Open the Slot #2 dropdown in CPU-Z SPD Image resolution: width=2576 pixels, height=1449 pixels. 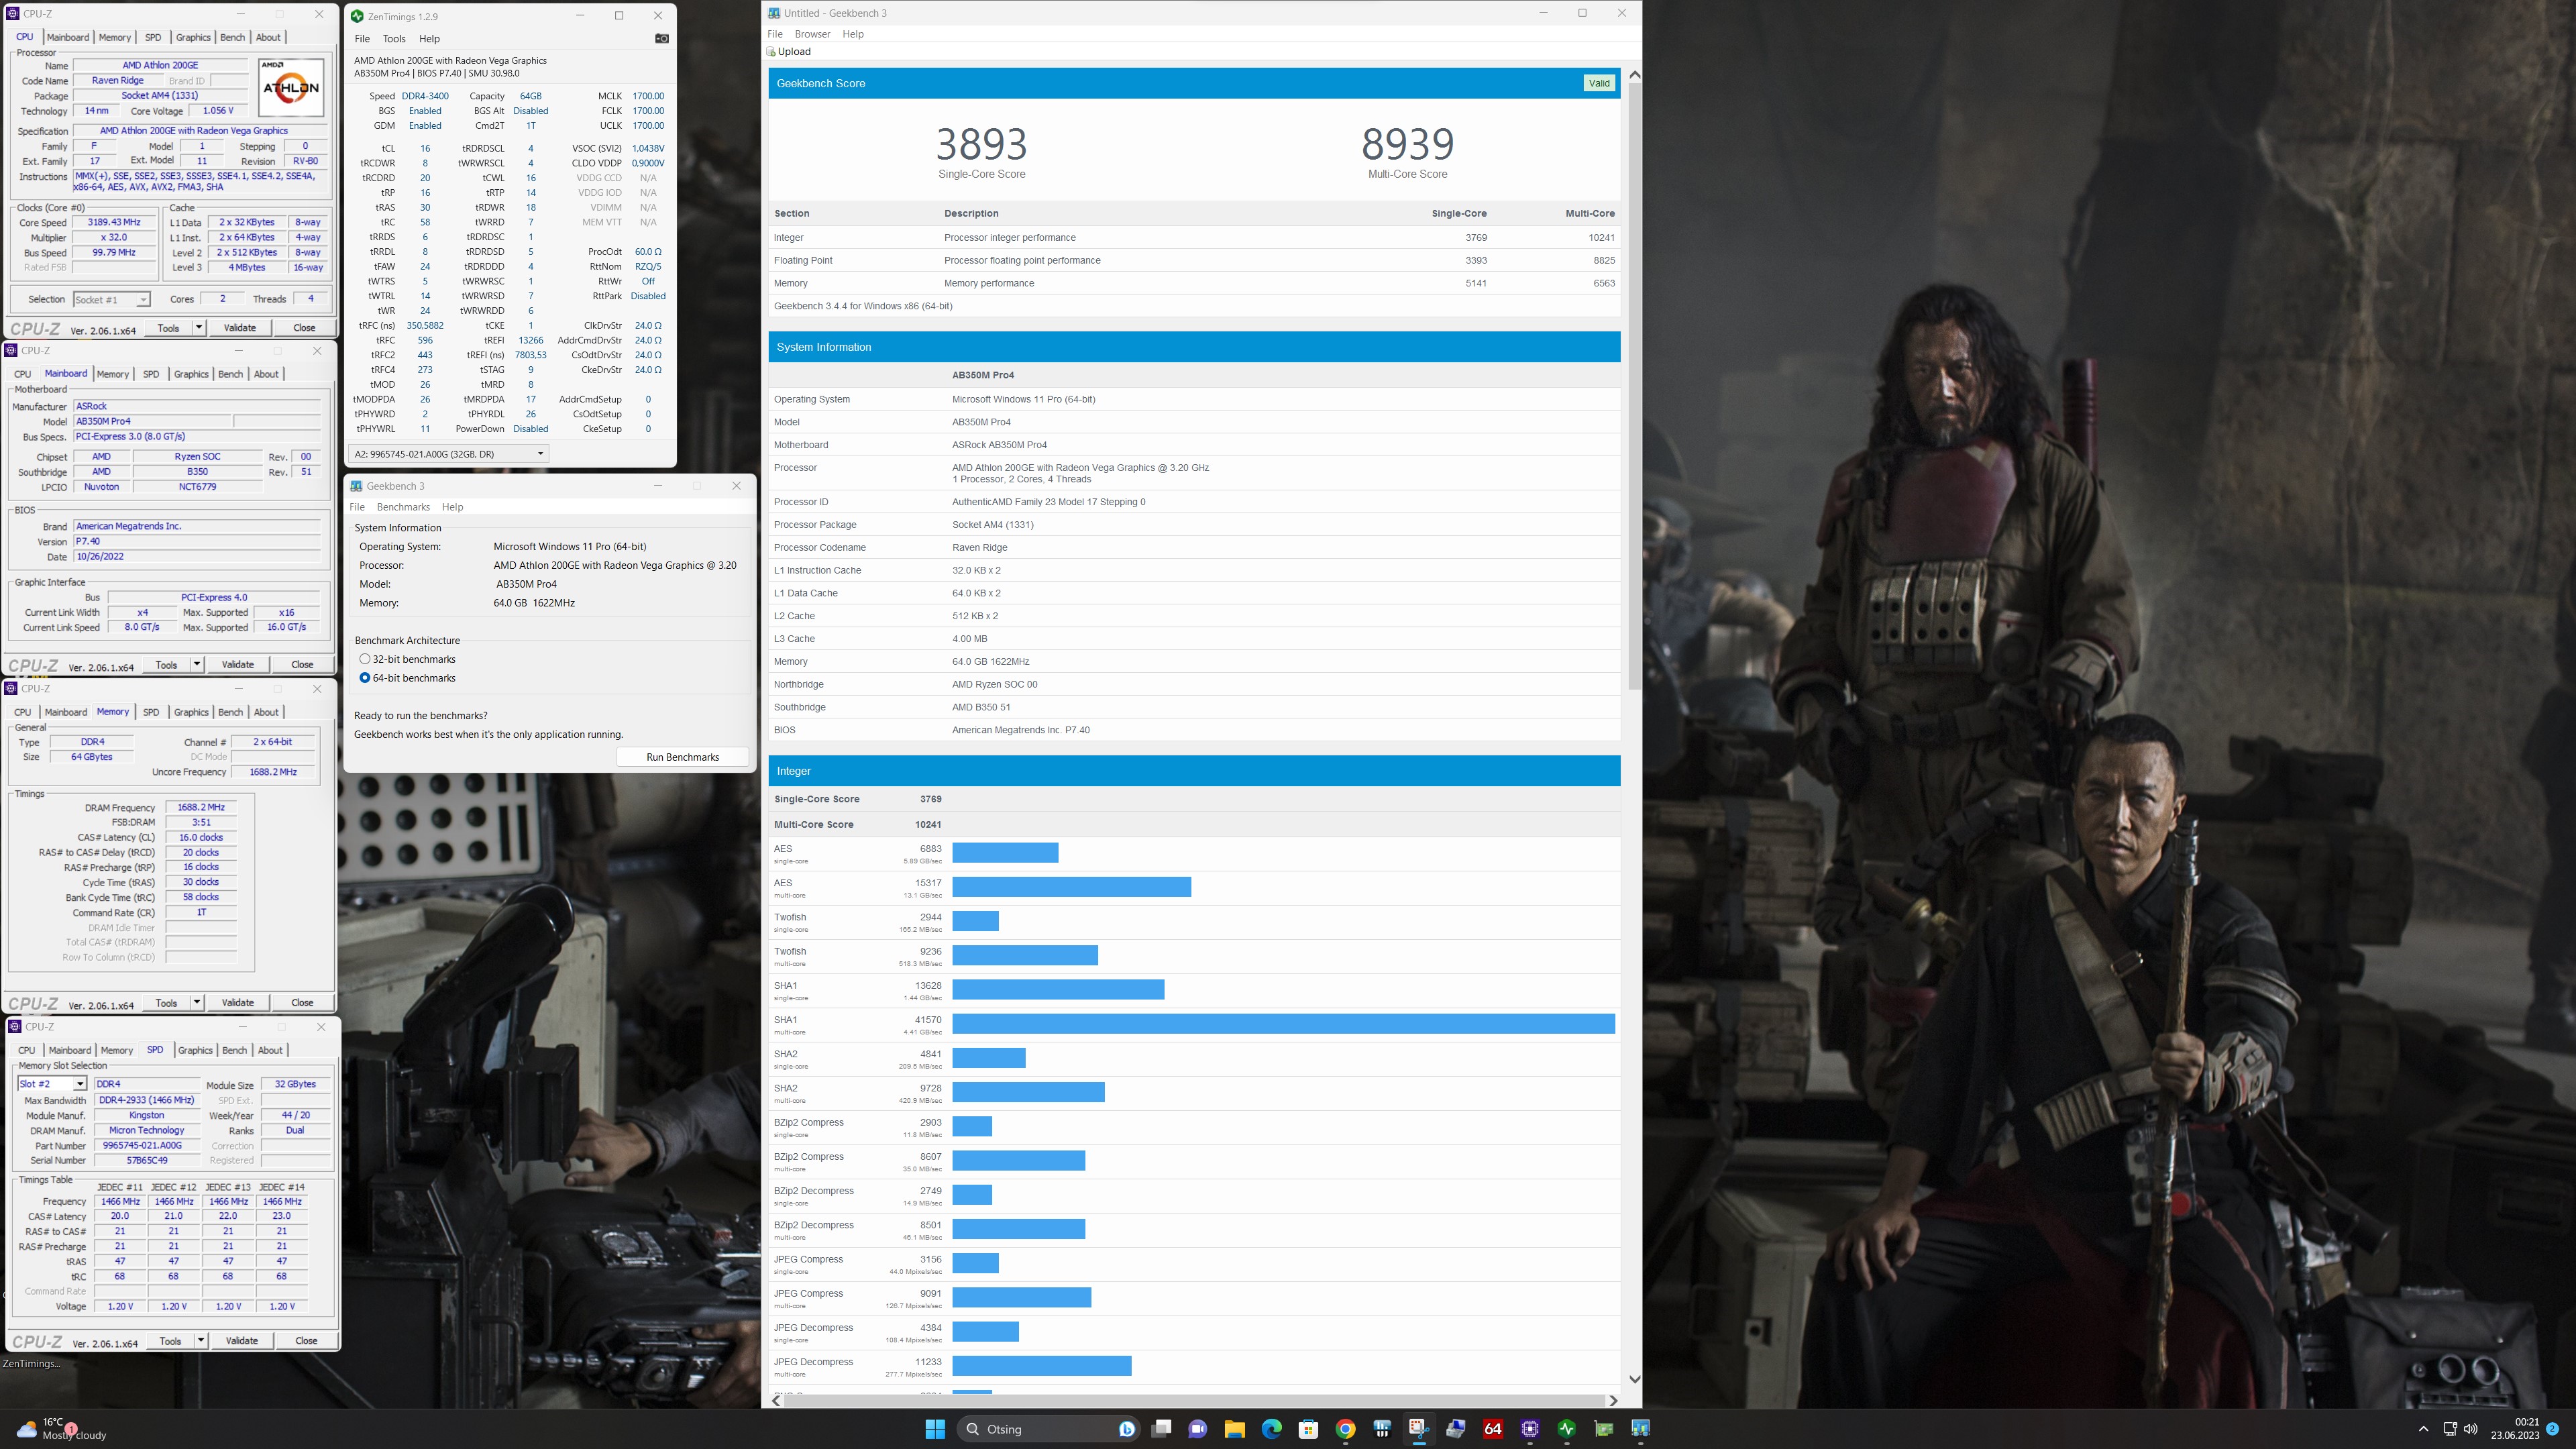51,1084
